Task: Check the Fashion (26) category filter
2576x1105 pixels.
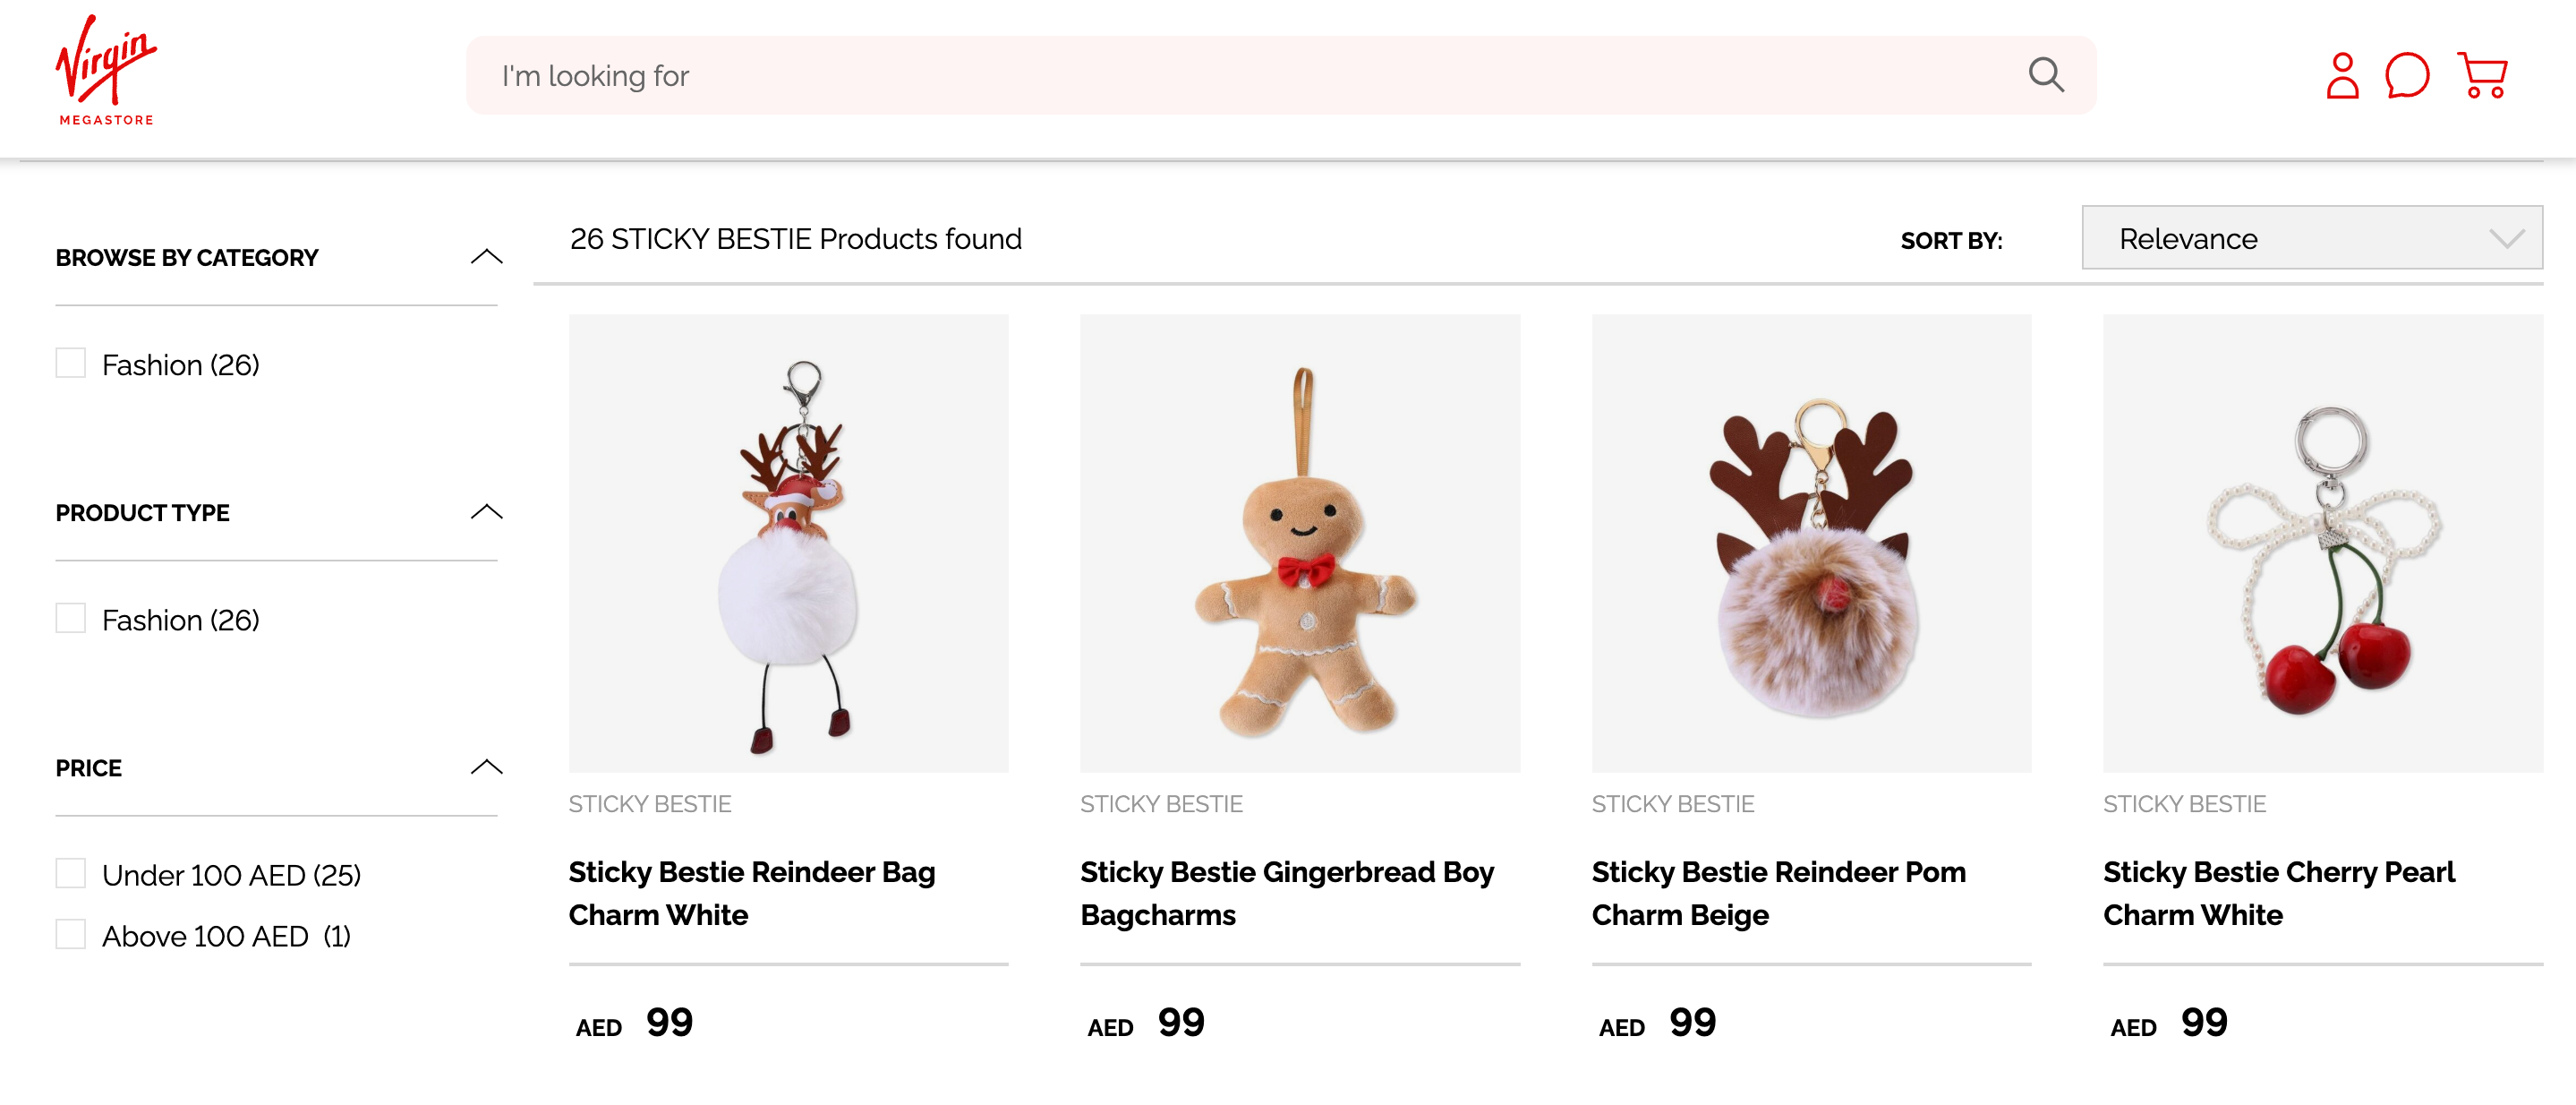Action: coord(70,364)
